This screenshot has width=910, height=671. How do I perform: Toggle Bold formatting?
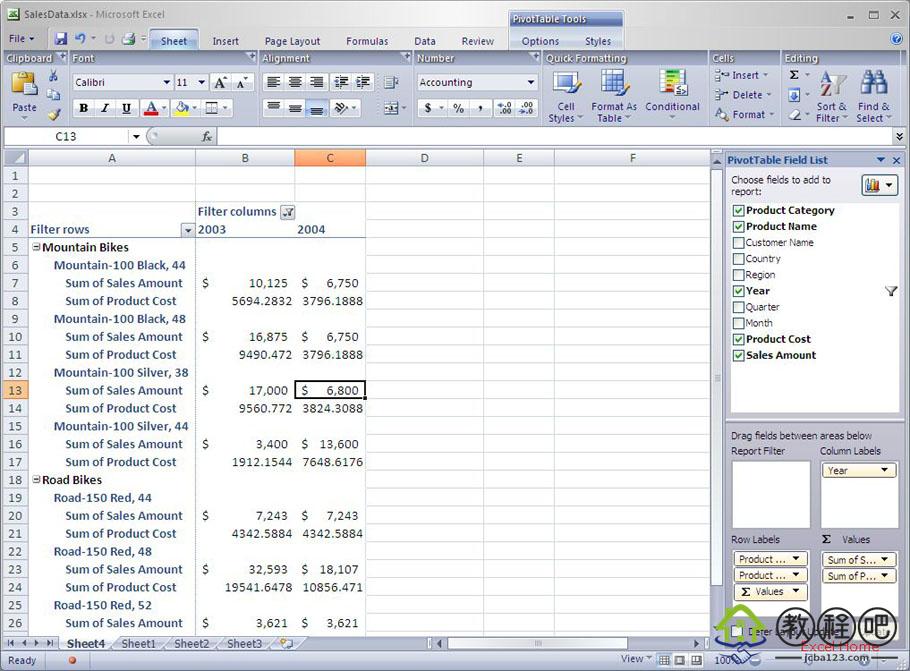point(84,108)
